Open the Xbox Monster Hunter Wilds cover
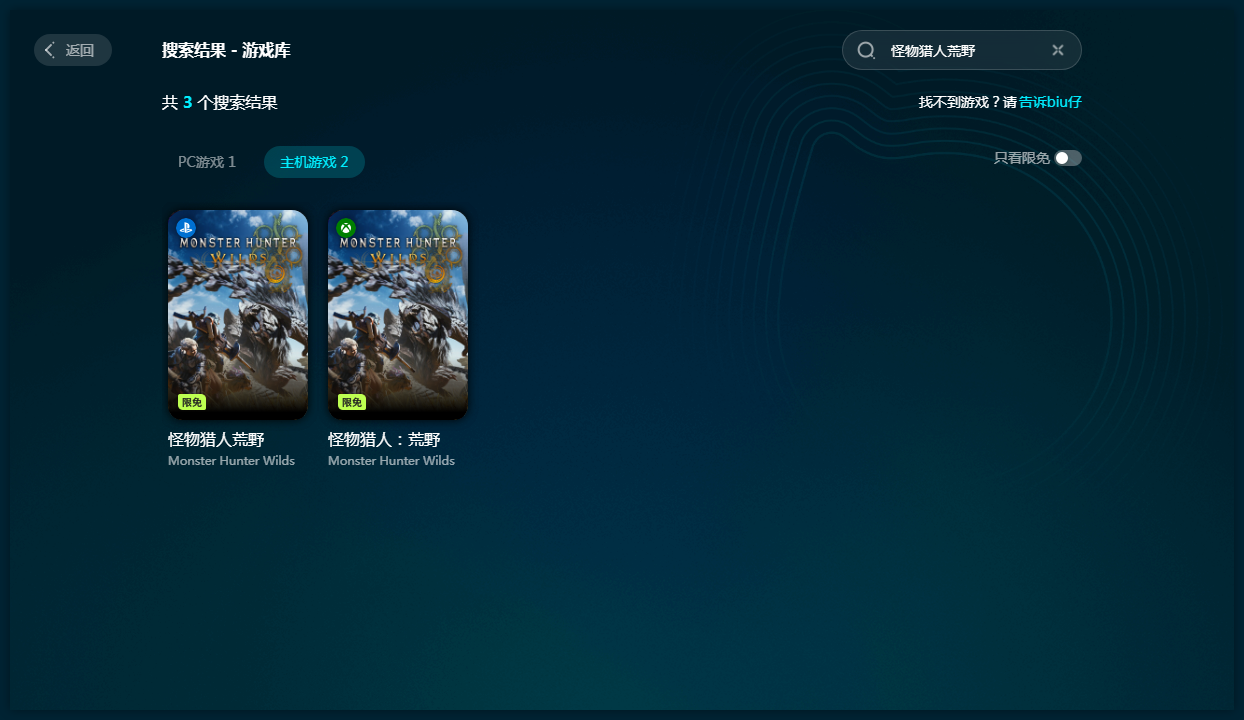 point(398,315)
